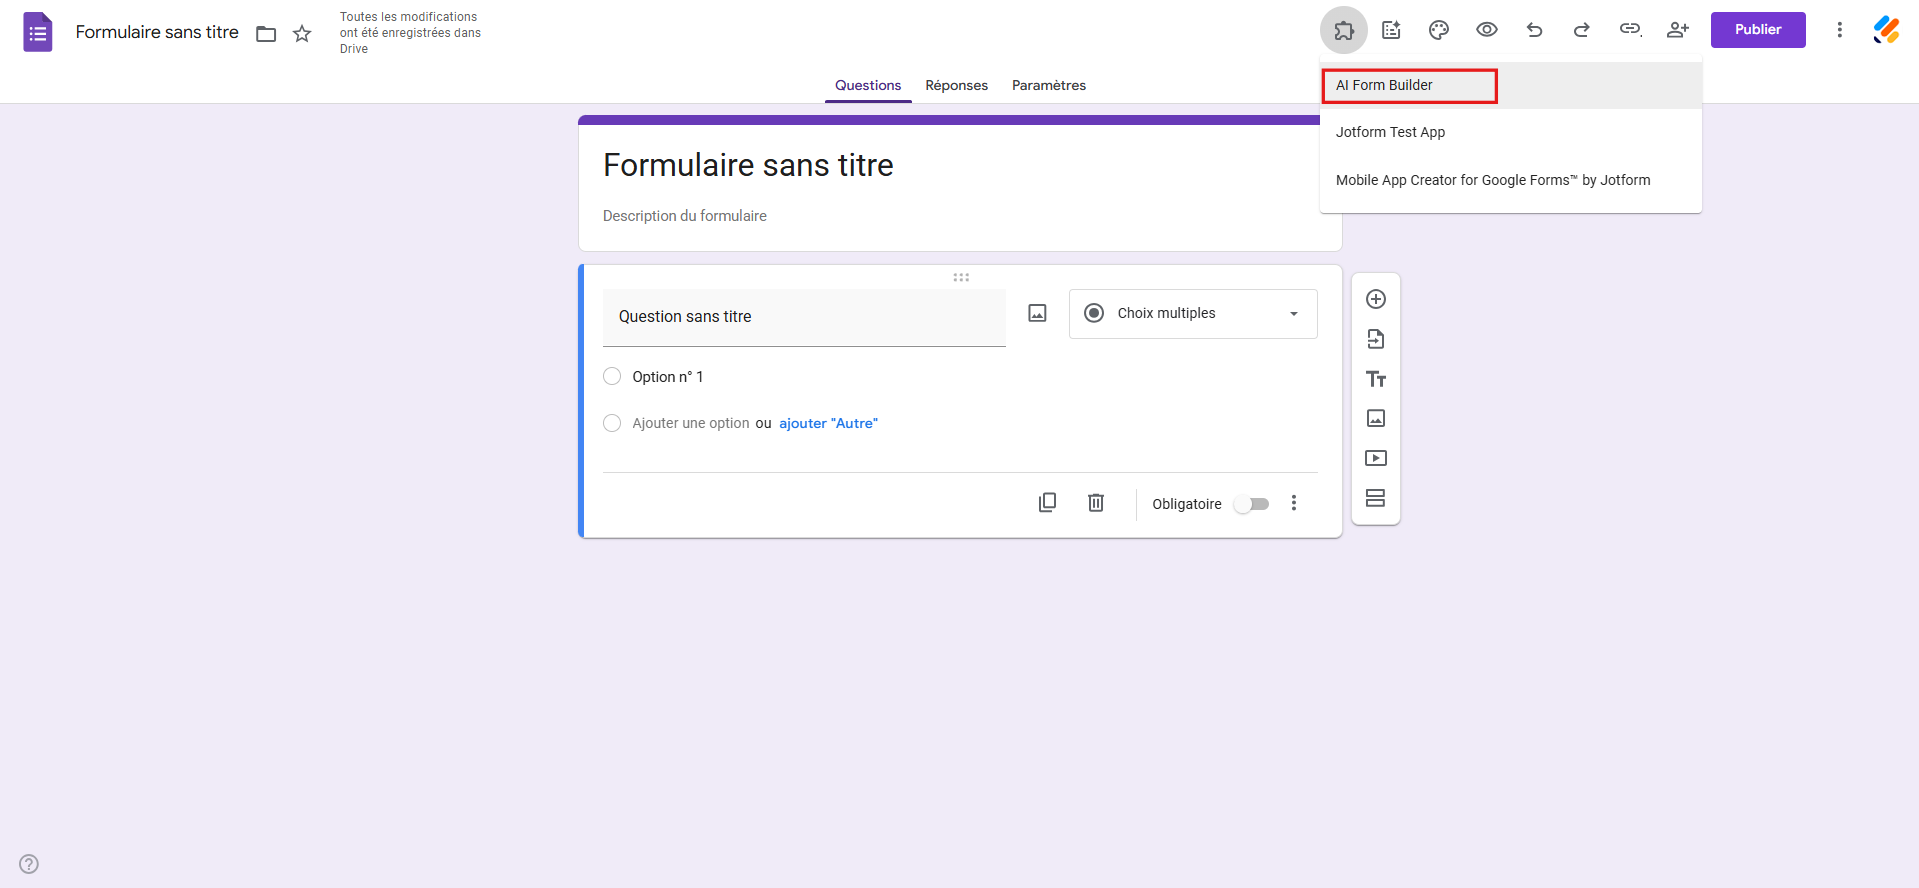Add image to the question
The image size is (1919, 888).
[x=1038, y=314]
